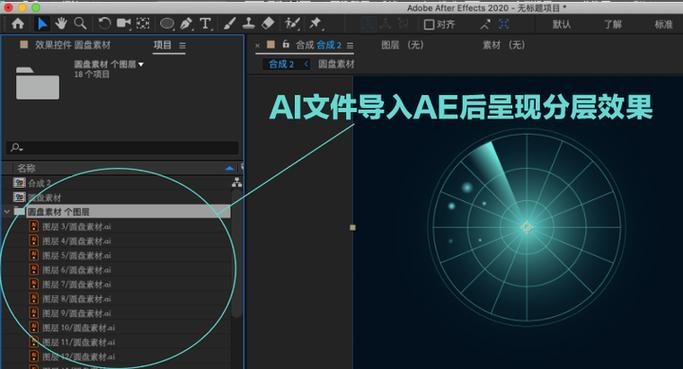Select the Zoom magnifier tool

(80, 24)
